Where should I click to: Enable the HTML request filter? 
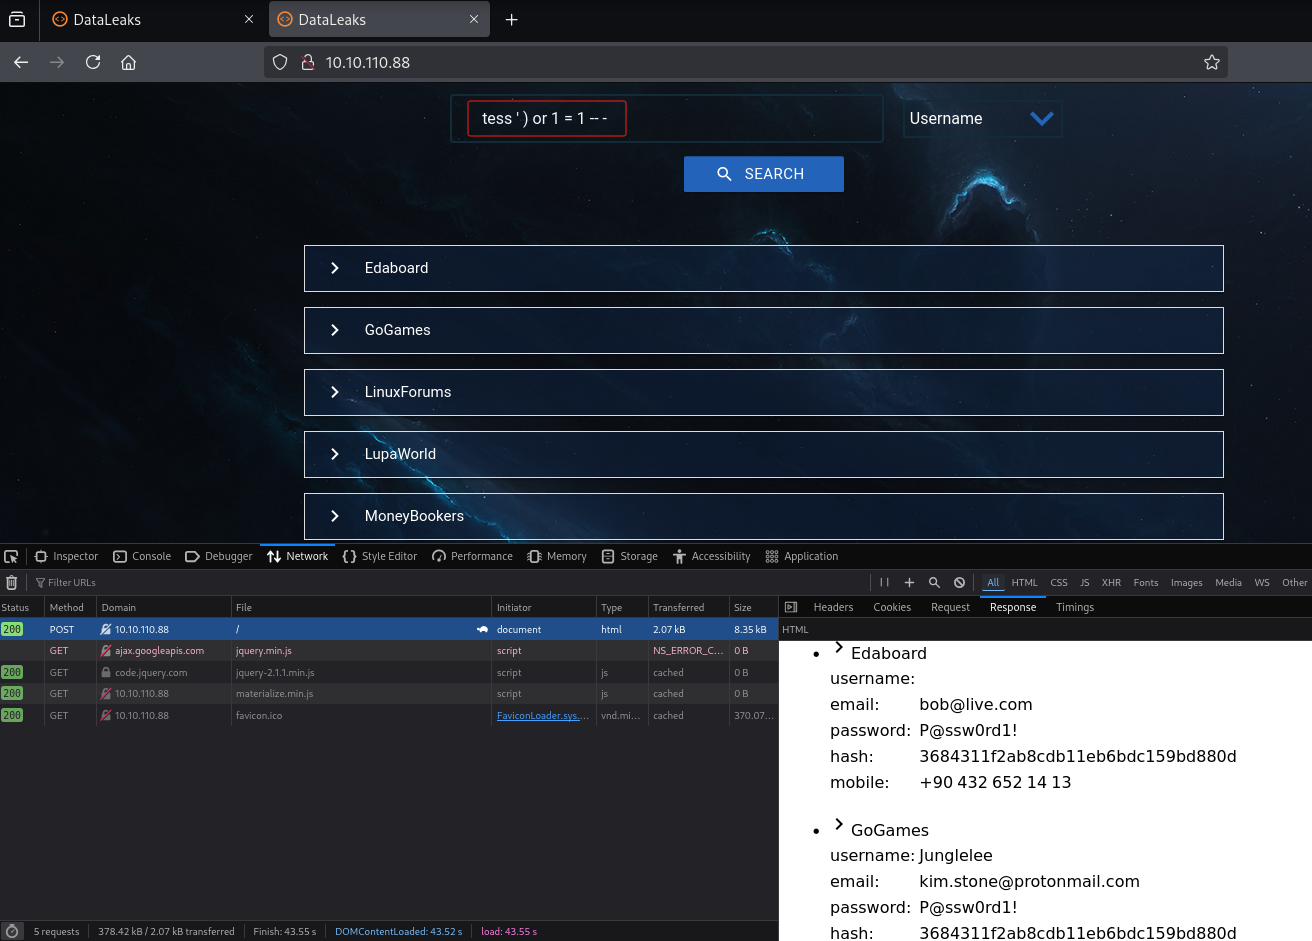(1024, 582)
